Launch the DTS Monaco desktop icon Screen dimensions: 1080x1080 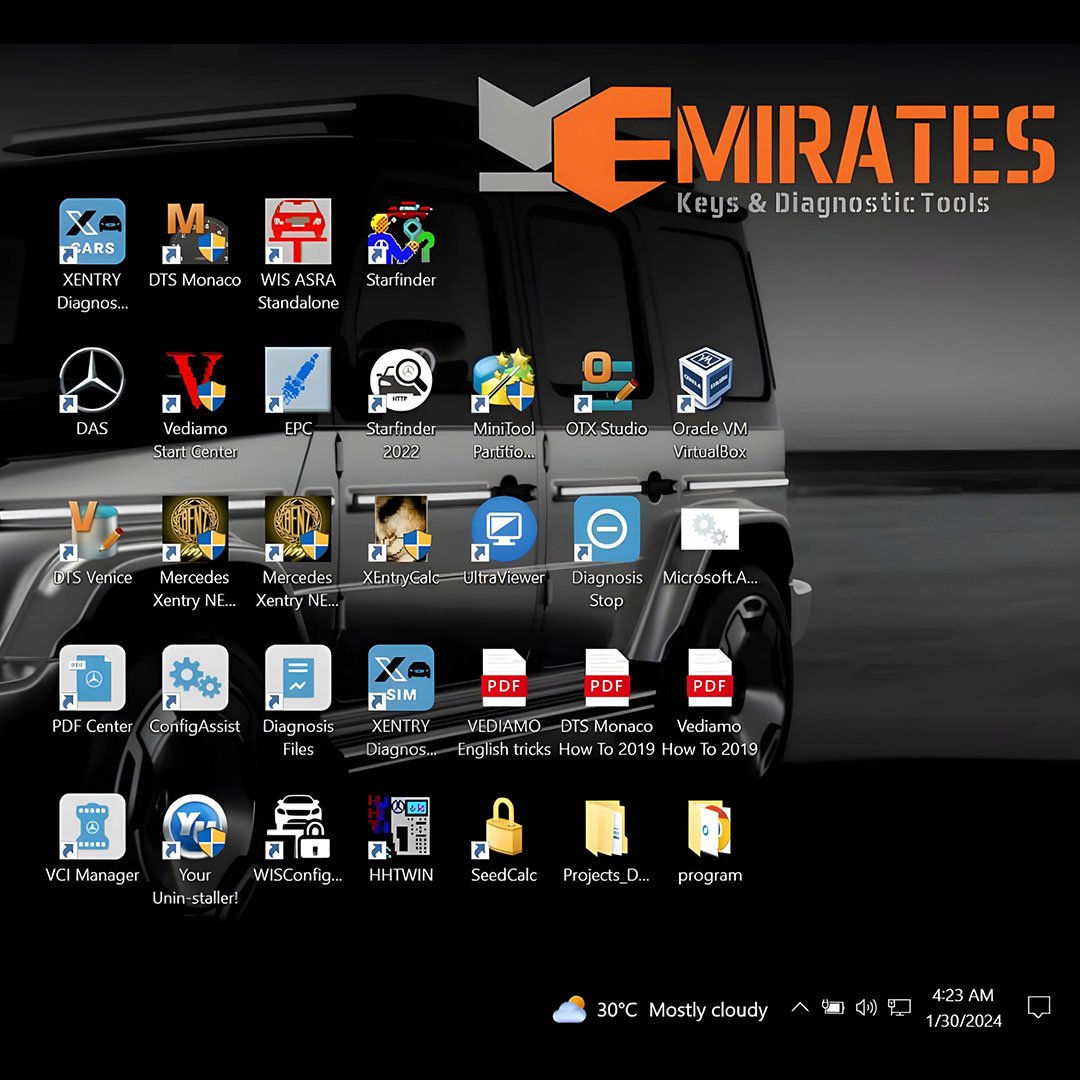point(195,232)
